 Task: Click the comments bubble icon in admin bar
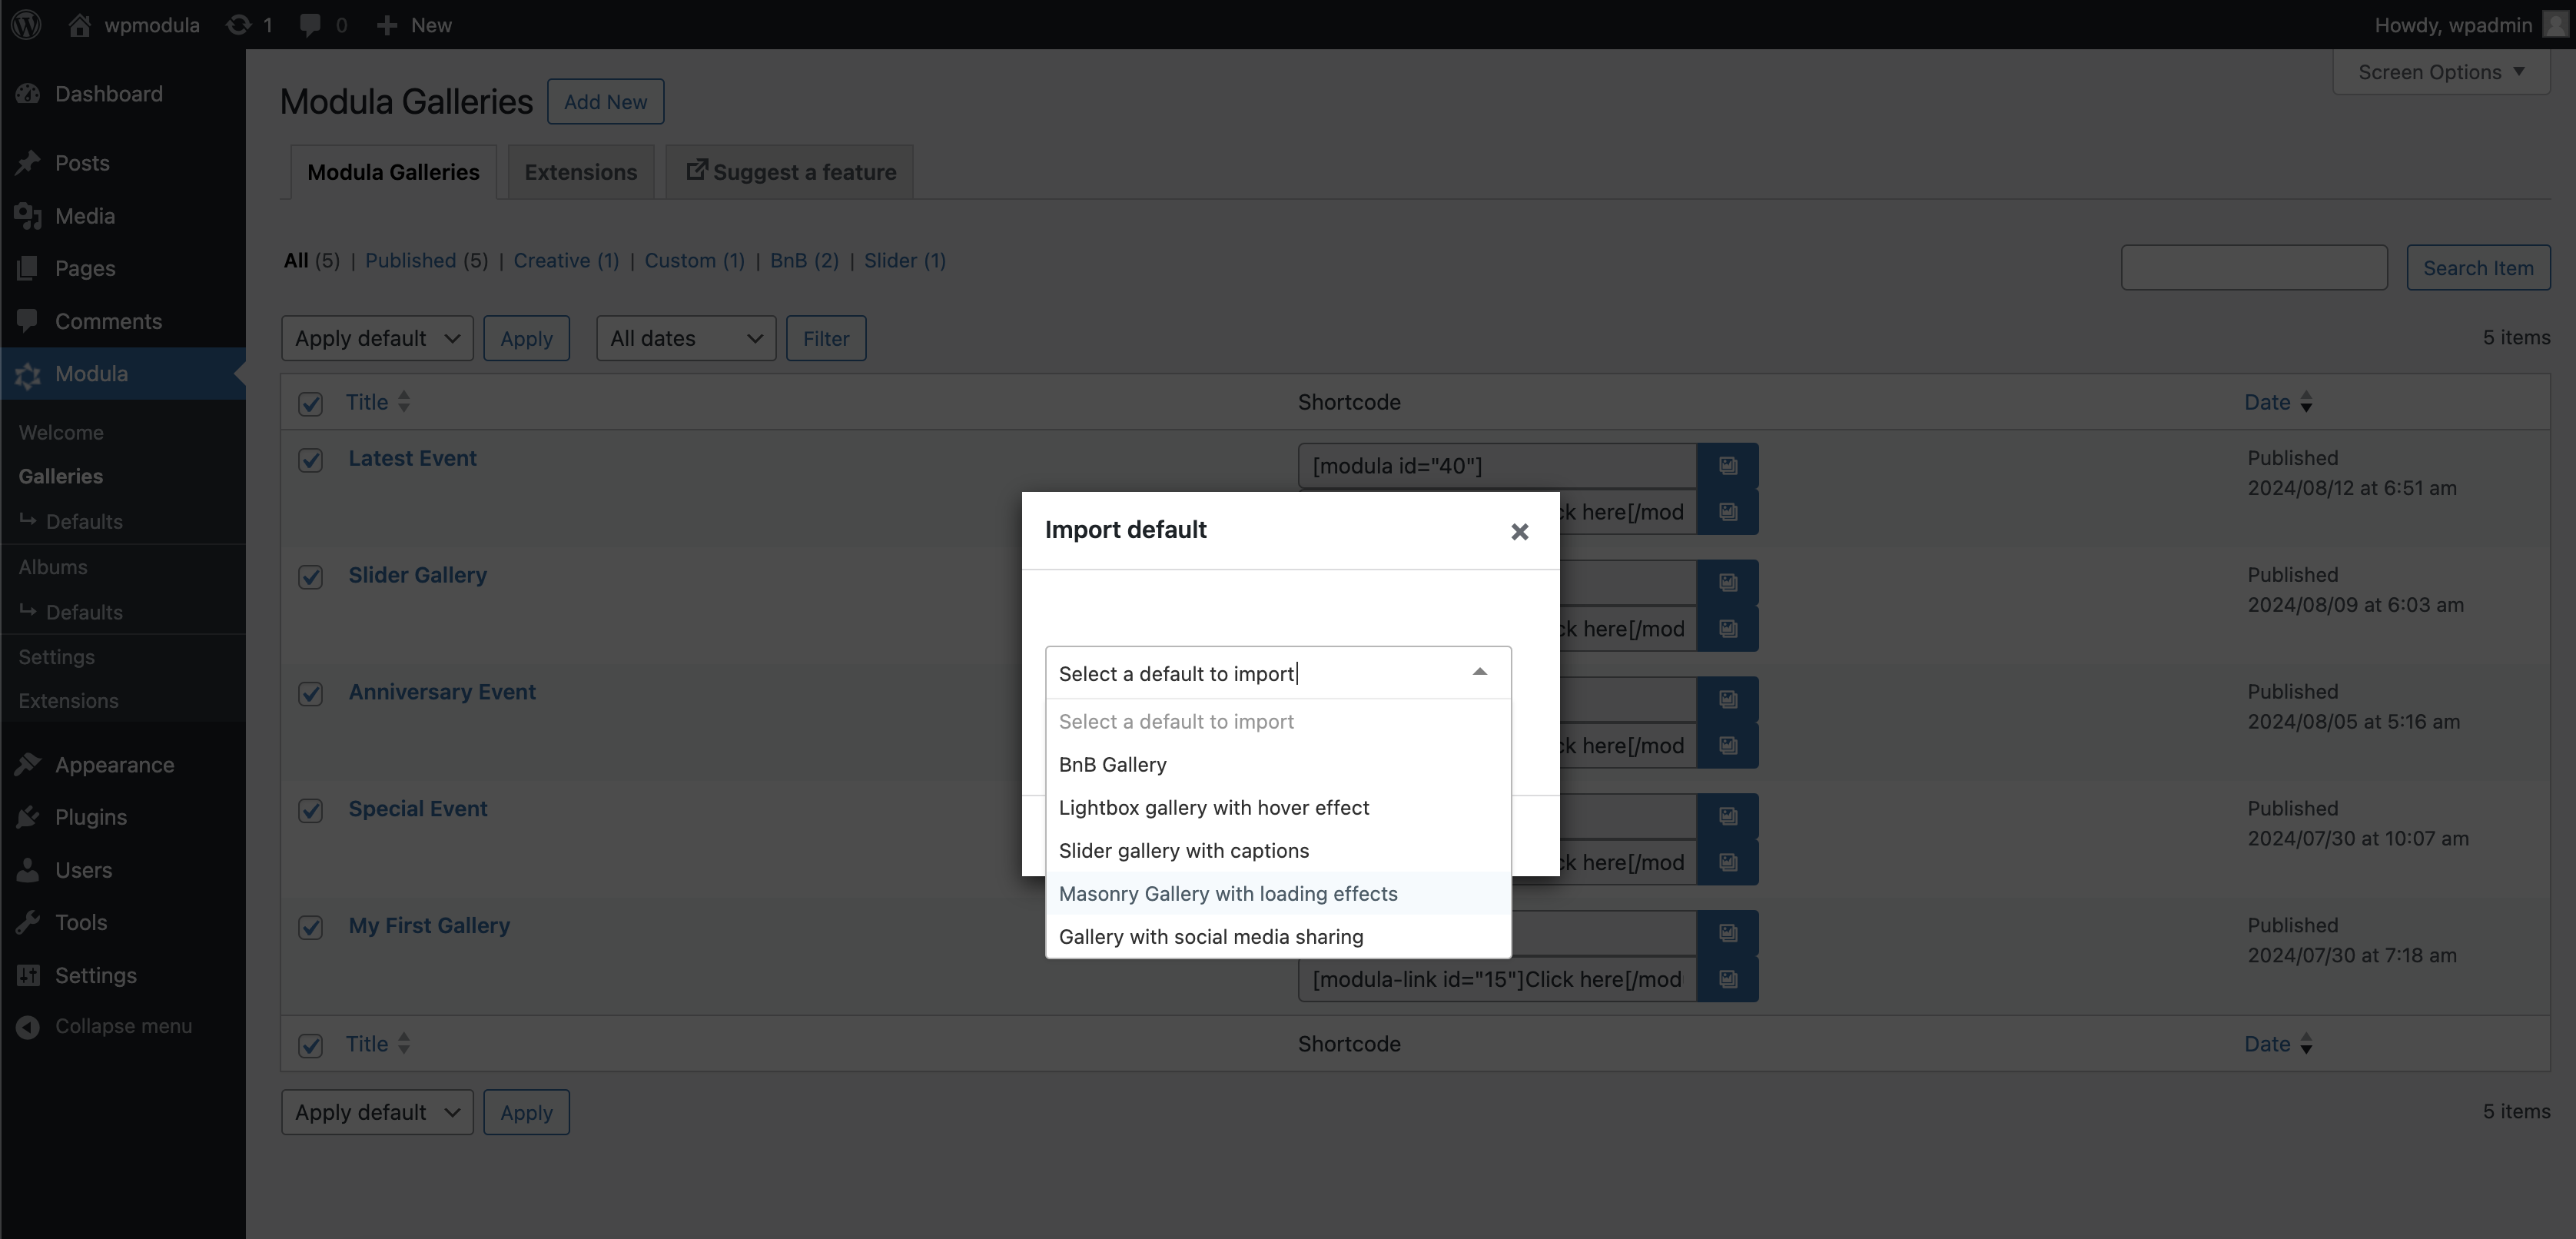point(310,24)
